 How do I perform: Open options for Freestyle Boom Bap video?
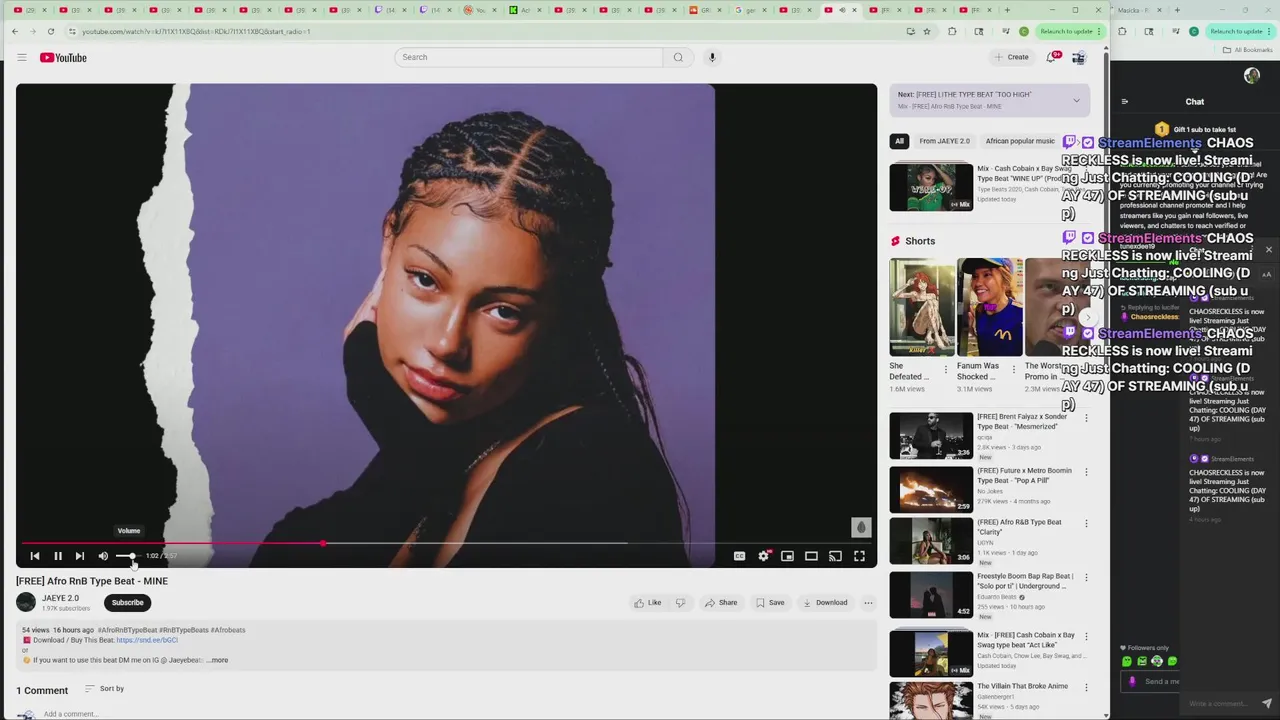pos(1086,578)
